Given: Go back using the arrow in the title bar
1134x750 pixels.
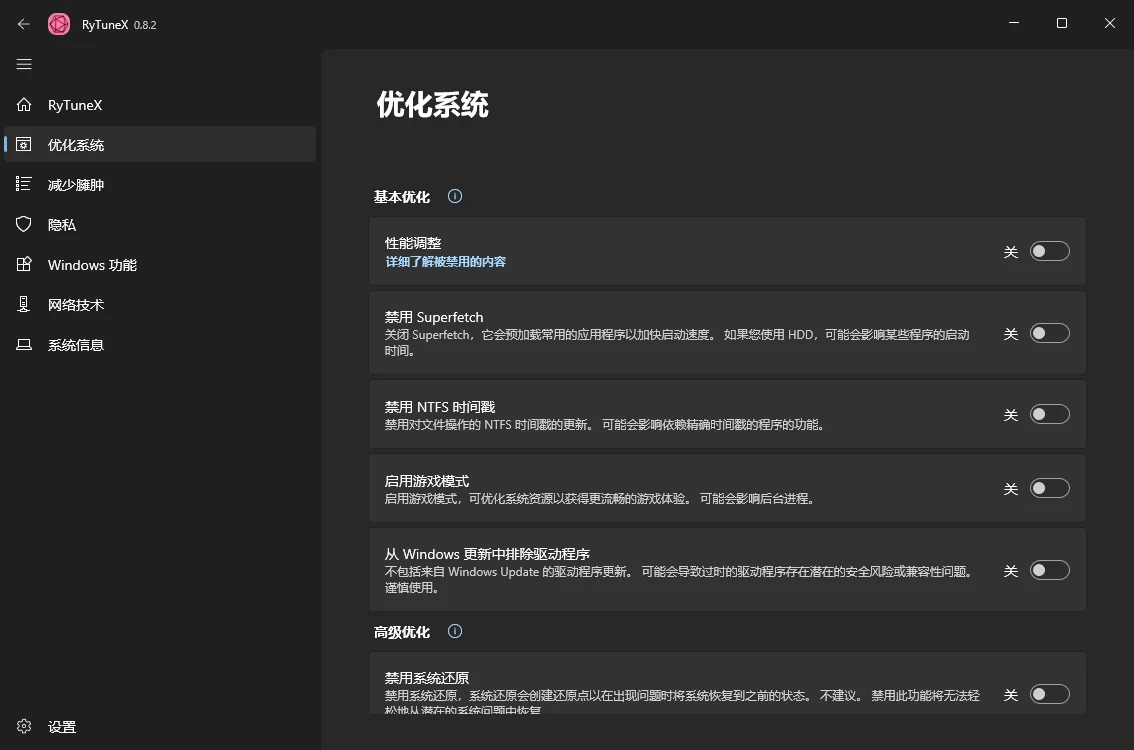Looking at the screenshot, I should (23, 23).
